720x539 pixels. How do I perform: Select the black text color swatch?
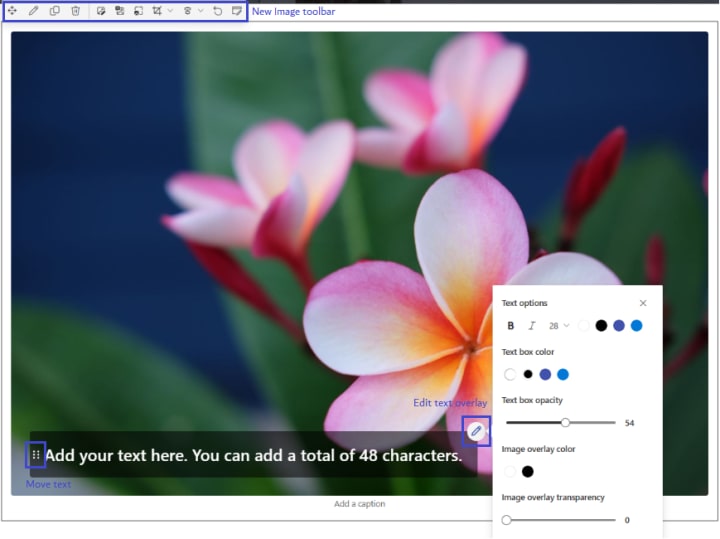tap(601, 326)
